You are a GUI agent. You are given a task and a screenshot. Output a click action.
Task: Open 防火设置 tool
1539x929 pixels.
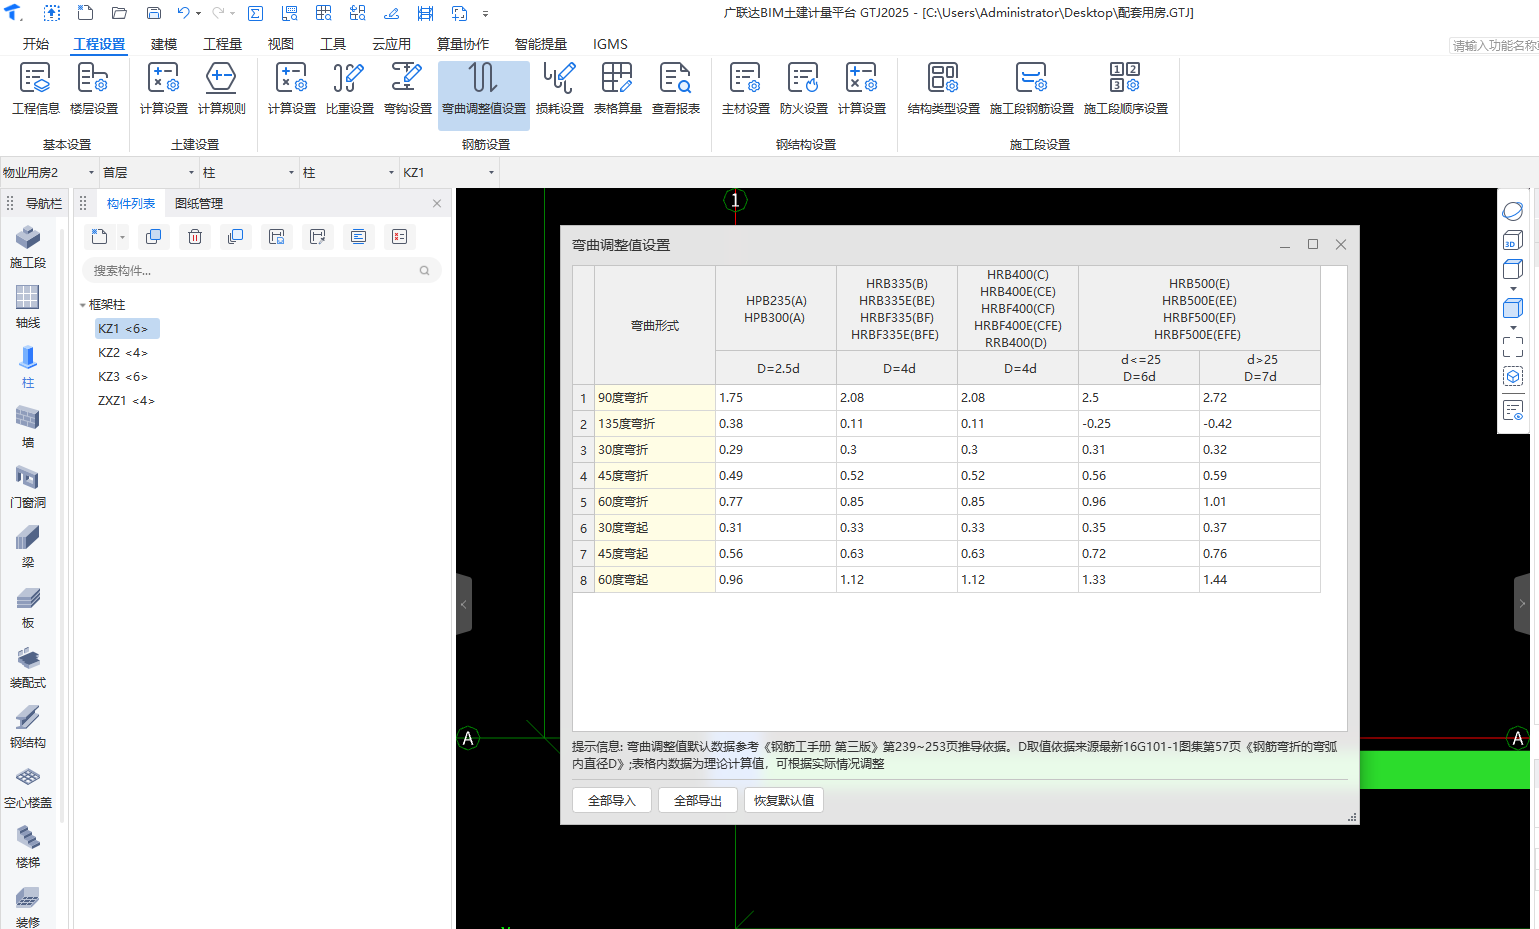(803, 89)
